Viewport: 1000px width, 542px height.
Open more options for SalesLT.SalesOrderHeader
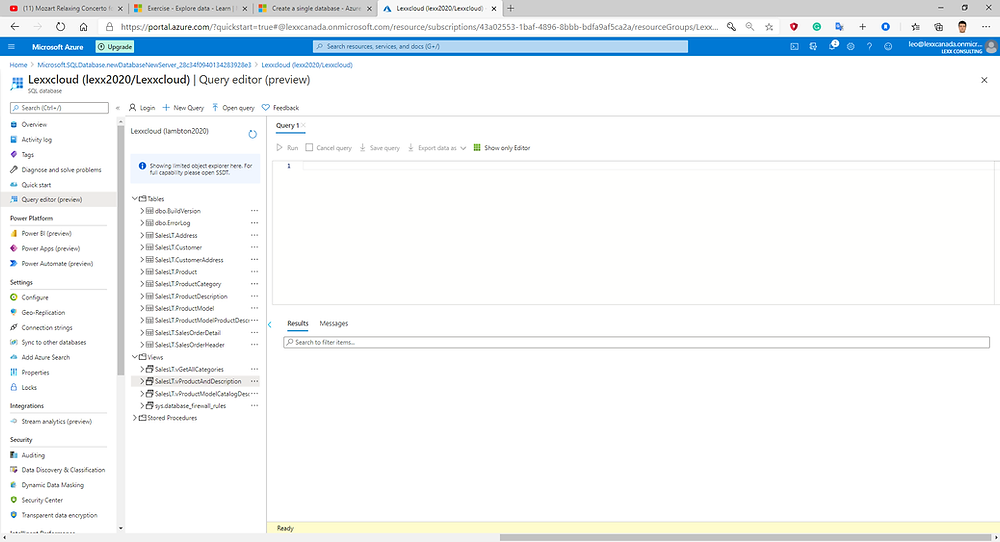click(254, 345)
